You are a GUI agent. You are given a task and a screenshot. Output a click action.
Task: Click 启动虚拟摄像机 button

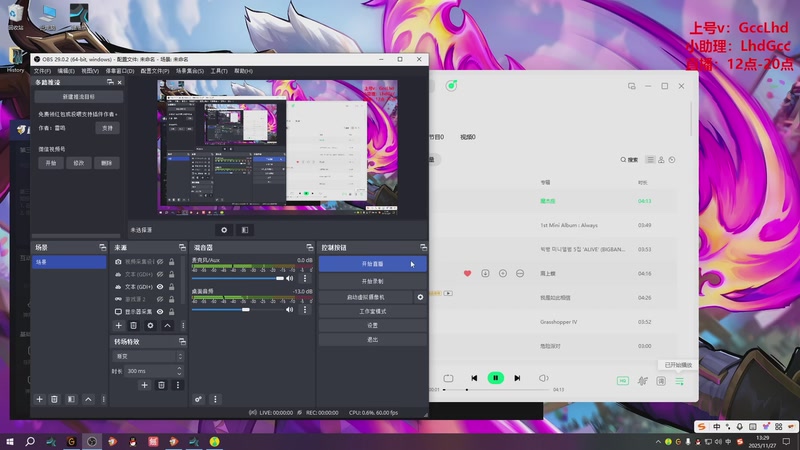click(366, 297)
